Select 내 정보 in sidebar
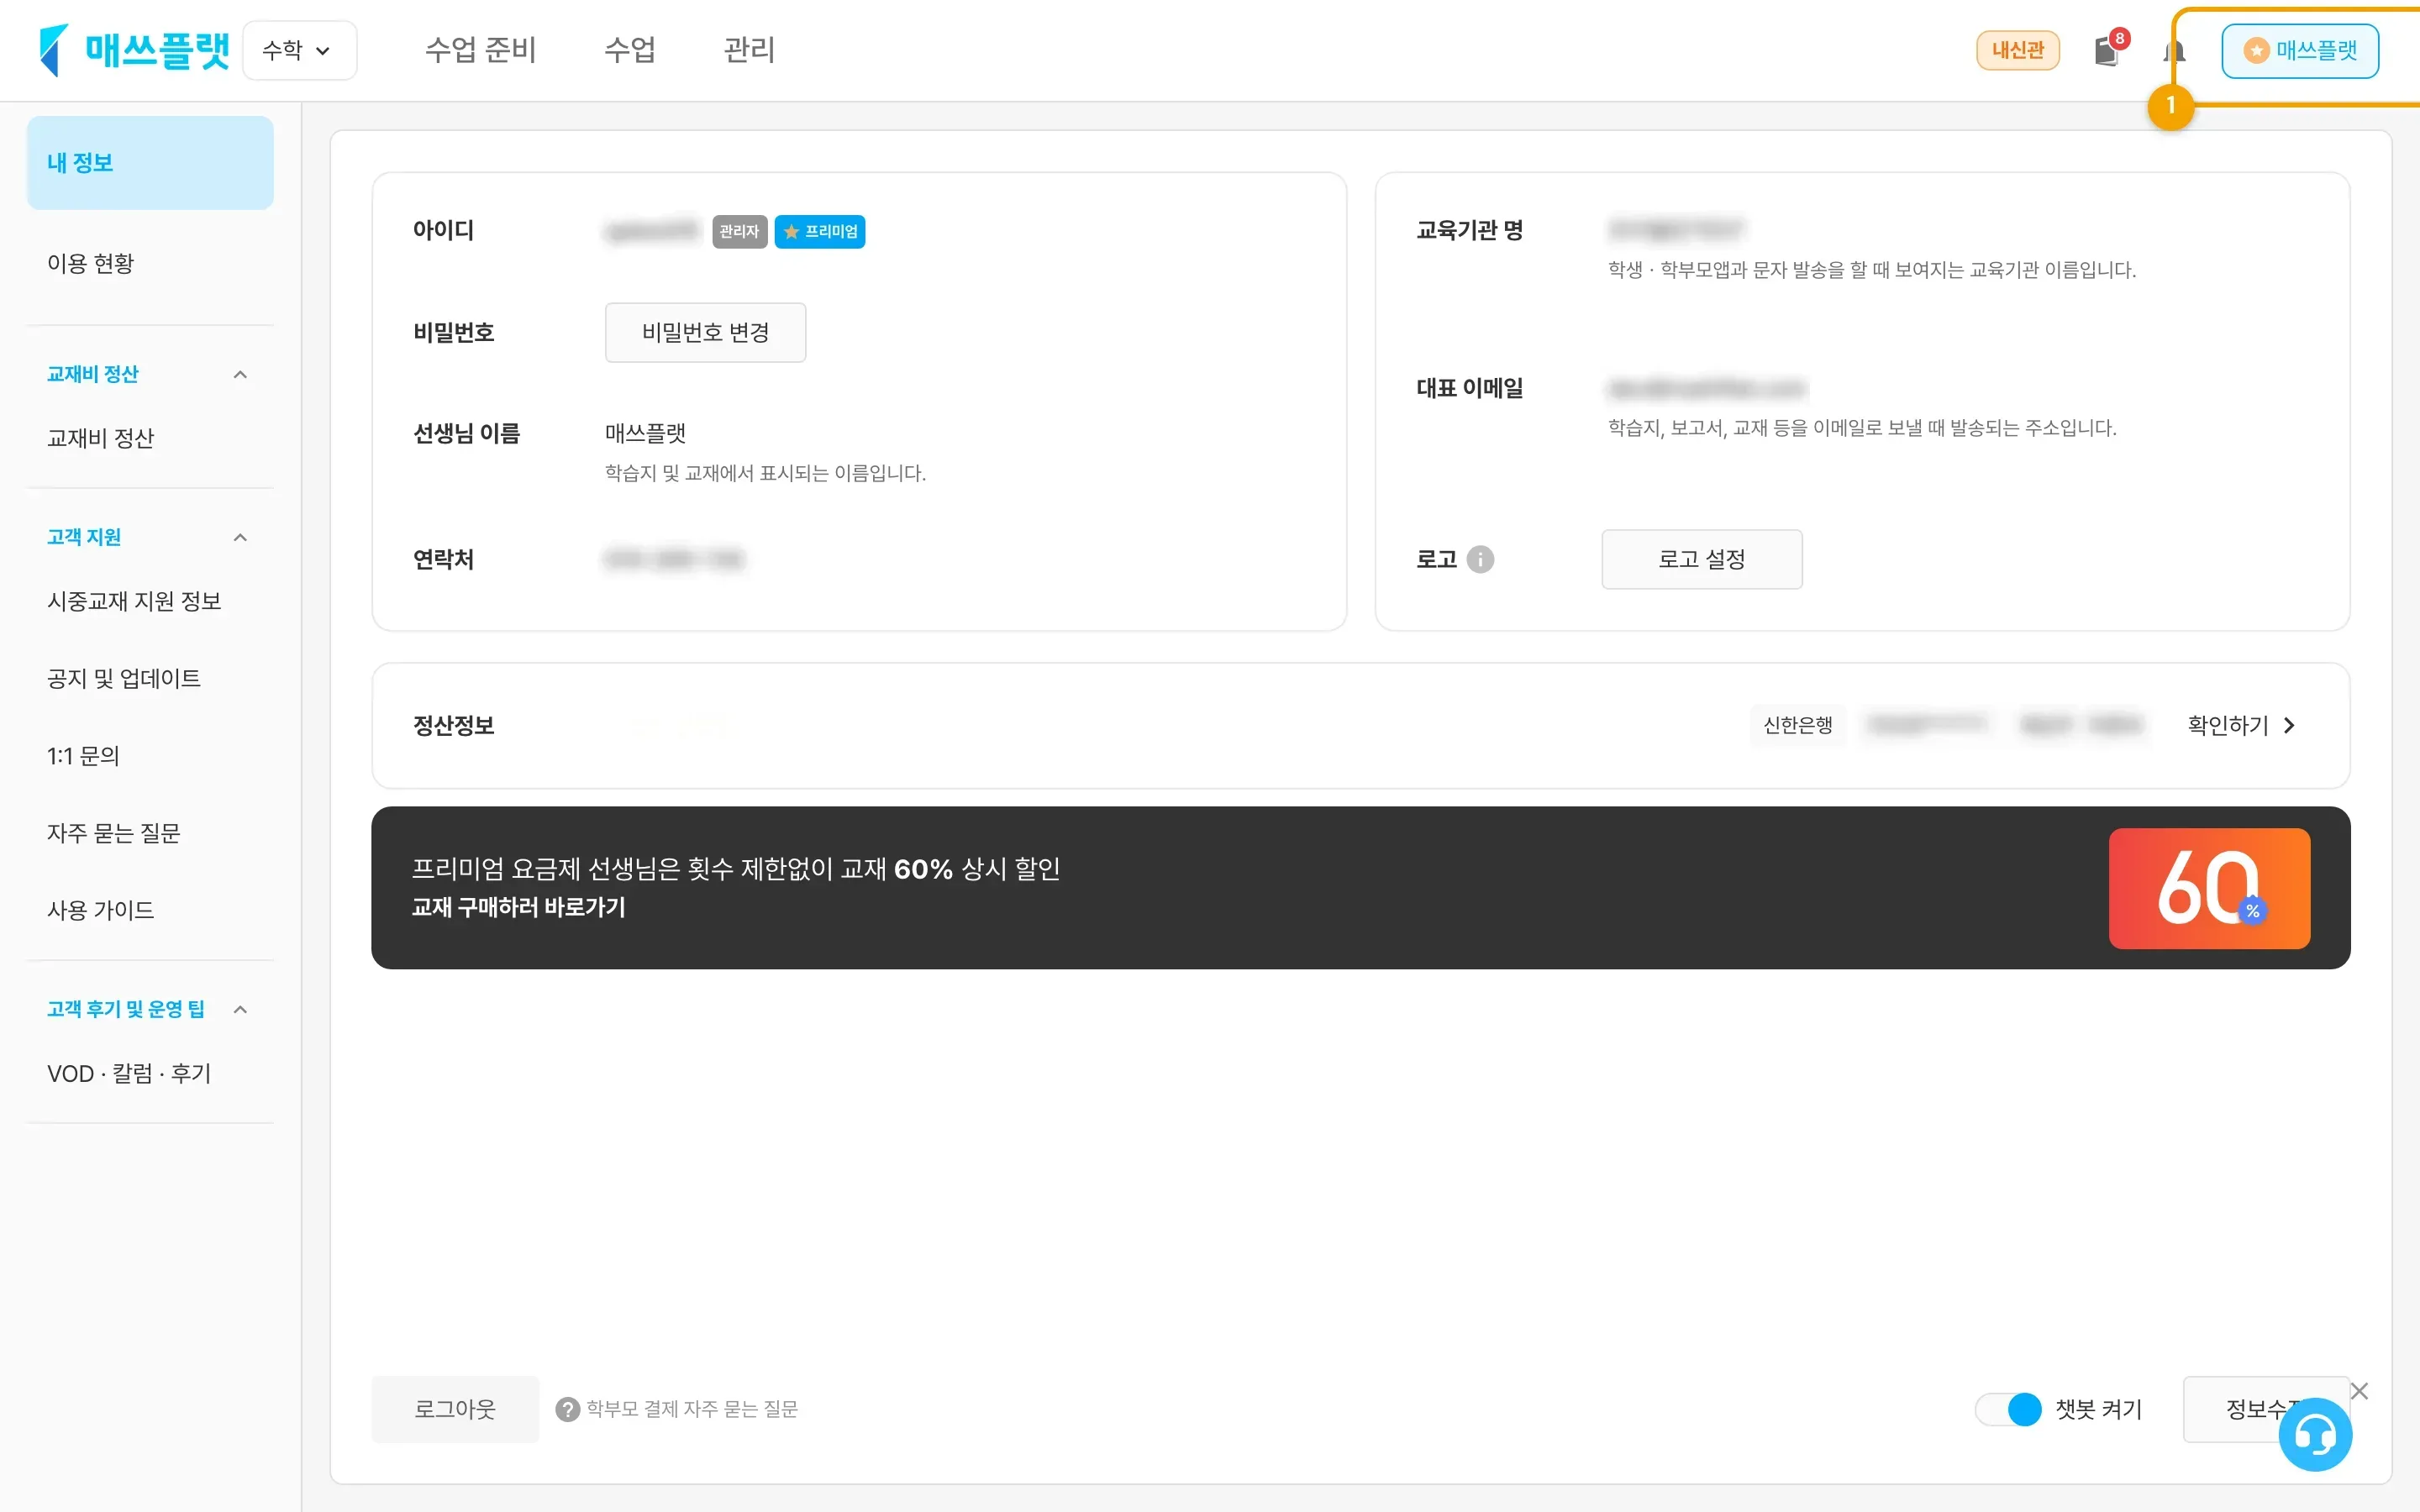 tap(150, 163)
